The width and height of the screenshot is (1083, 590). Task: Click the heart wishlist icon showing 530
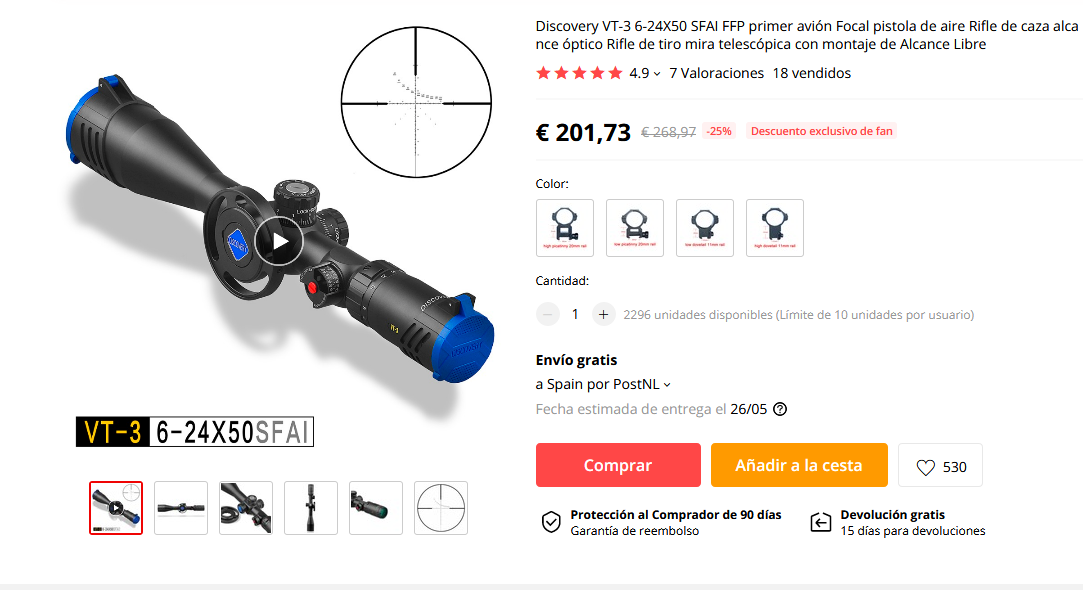(926, 467)
